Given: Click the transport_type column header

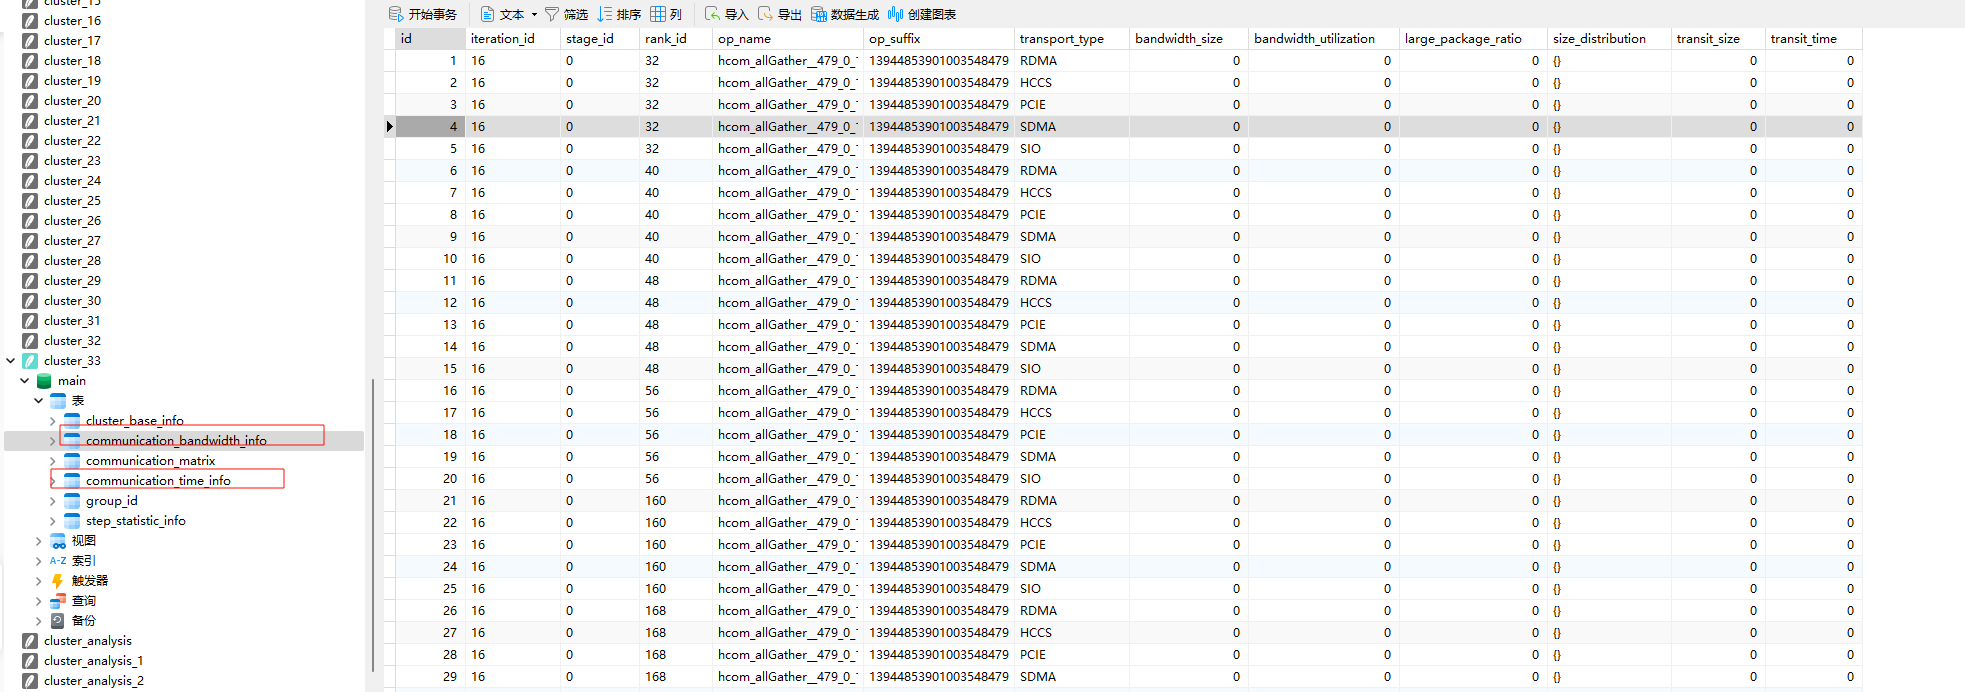Looking at the screenshot, I should pyautogui.click(x=1072, y=39).
